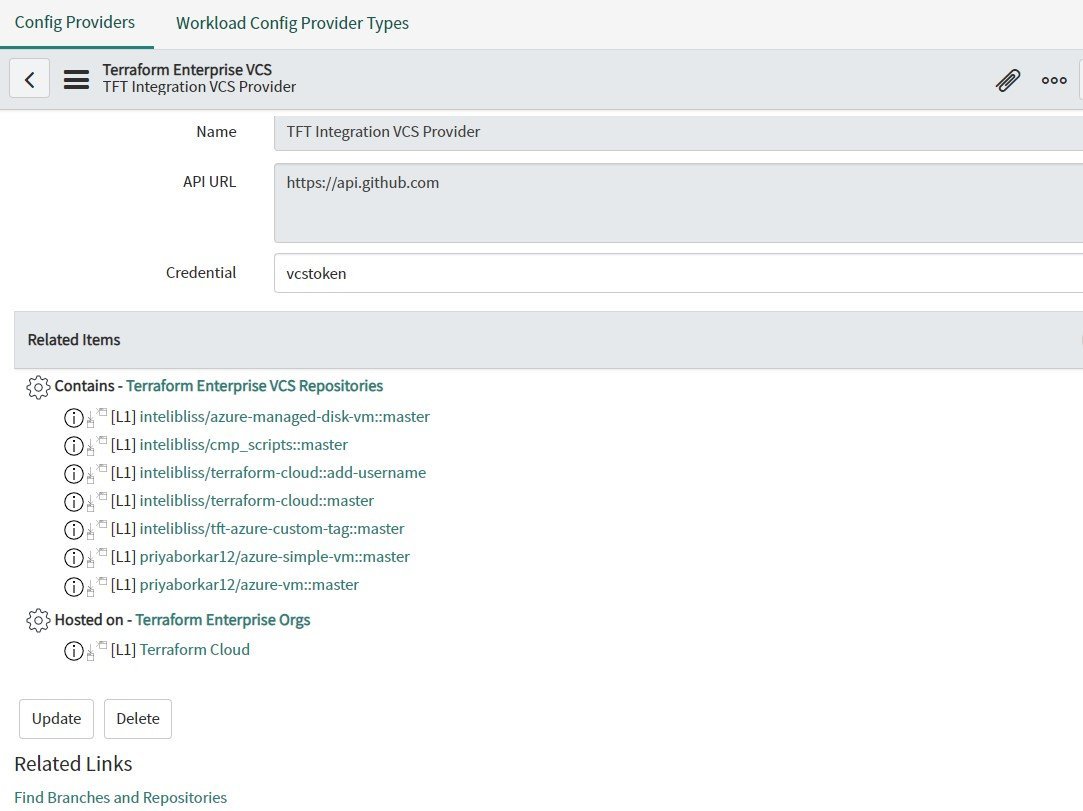
Task: Open intelibliss/azure-managed-disk-vm::master repository
Action: pos(285,417)
